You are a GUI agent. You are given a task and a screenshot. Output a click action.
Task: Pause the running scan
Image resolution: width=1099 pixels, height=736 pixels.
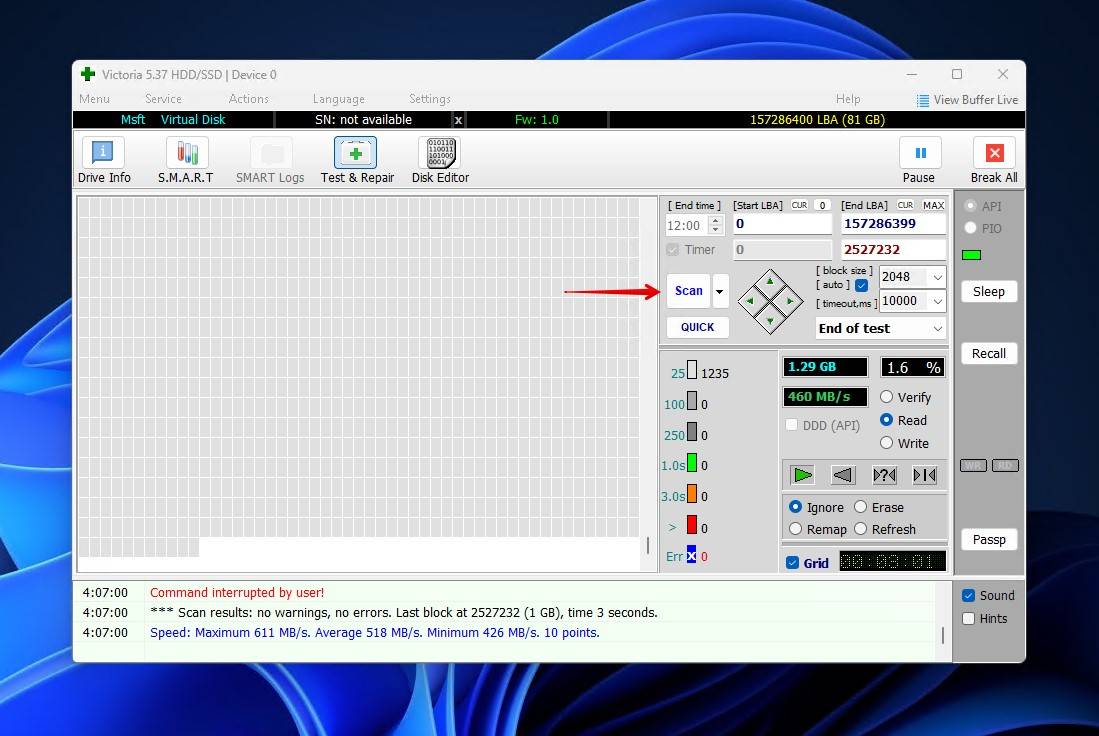(x=920, y=161)
